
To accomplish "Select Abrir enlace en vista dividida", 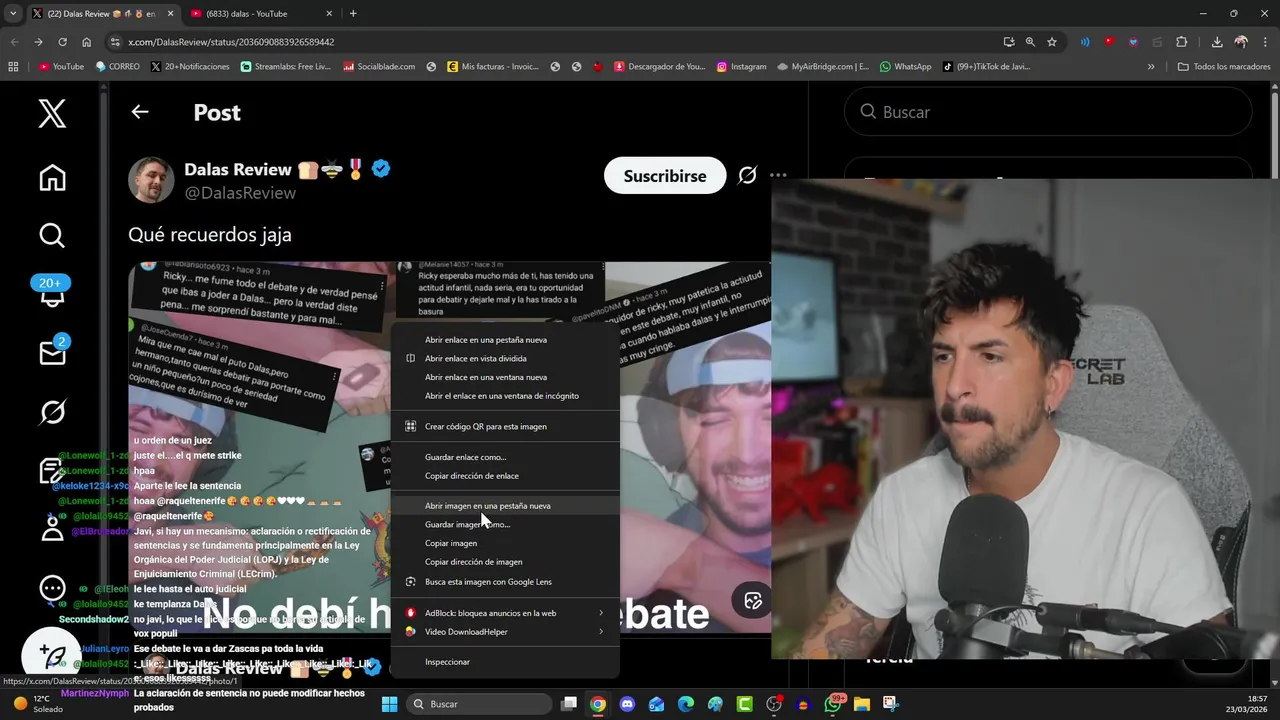I will [476, 358].
